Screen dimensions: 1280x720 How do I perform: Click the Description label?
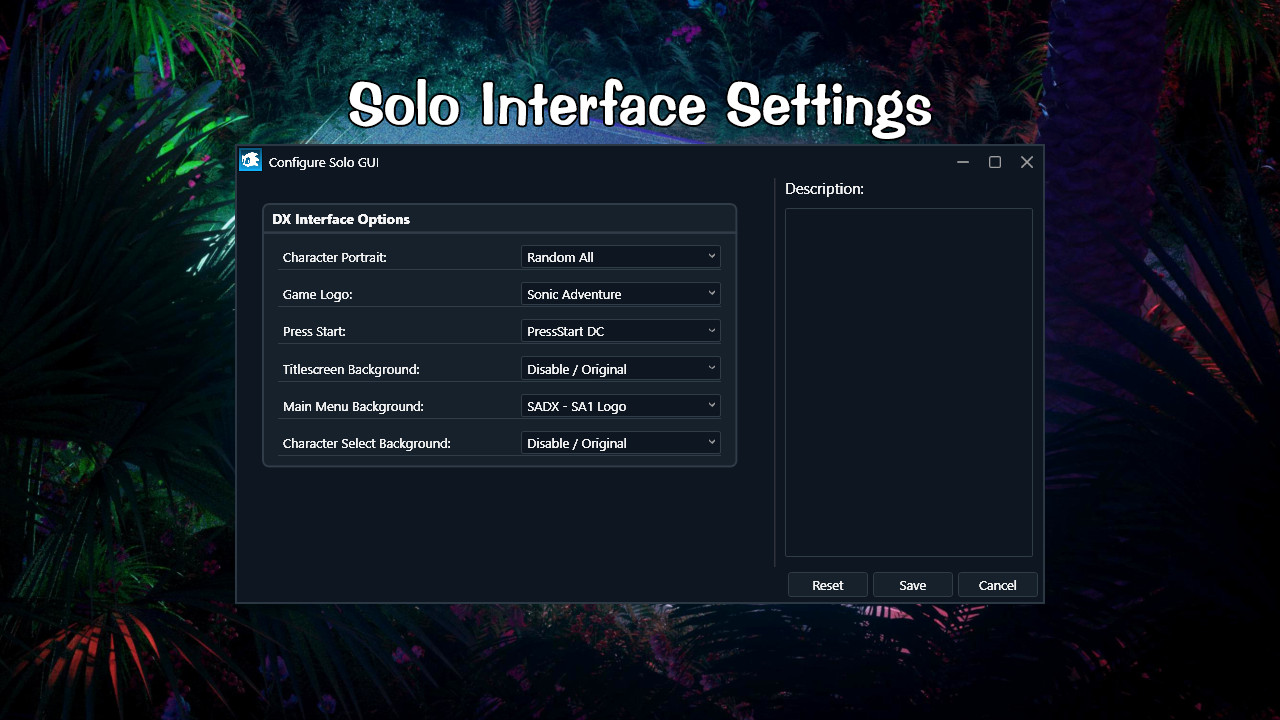(824, 188)
